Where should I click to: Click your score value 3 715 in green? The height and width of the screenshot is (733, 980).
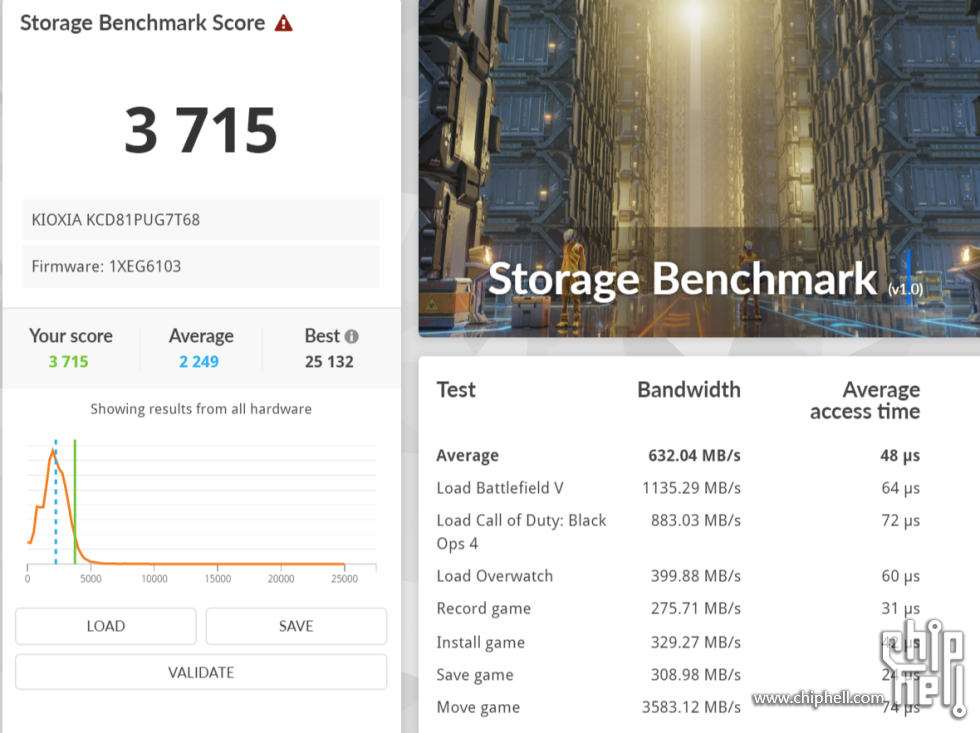(69, 362)
